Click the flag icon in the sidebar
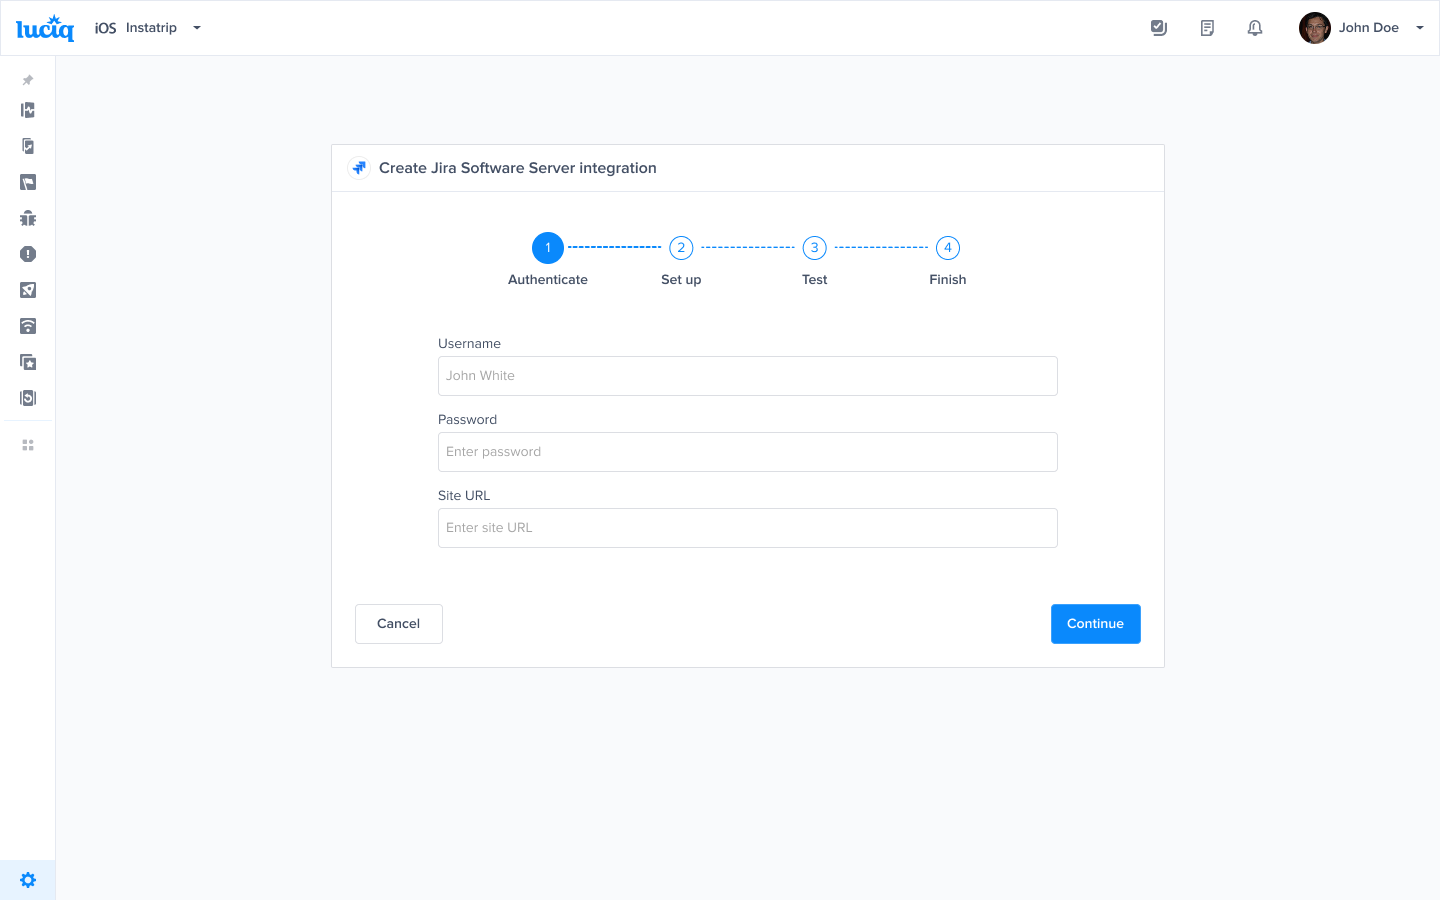This screenshot has height=900, width=1440. click(x=27, y=182)
